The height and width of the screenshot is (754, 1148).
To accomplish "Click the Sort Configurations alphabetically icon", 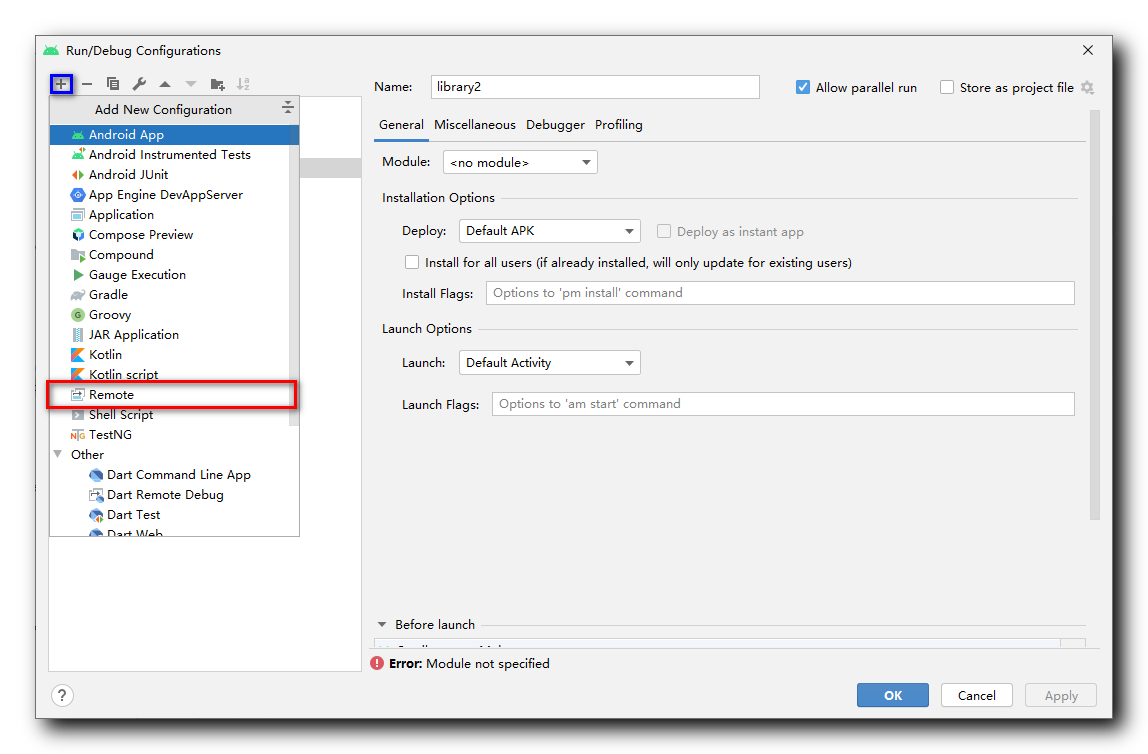I will [x=243, y=84].
